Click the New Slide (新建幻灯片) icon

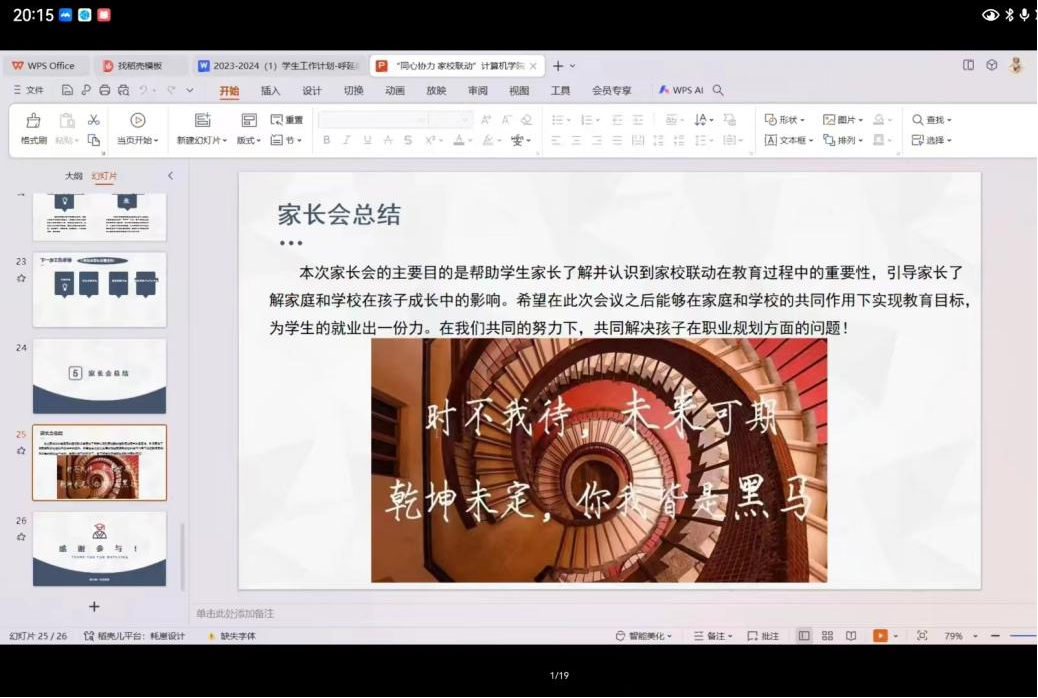click(202, 120)
